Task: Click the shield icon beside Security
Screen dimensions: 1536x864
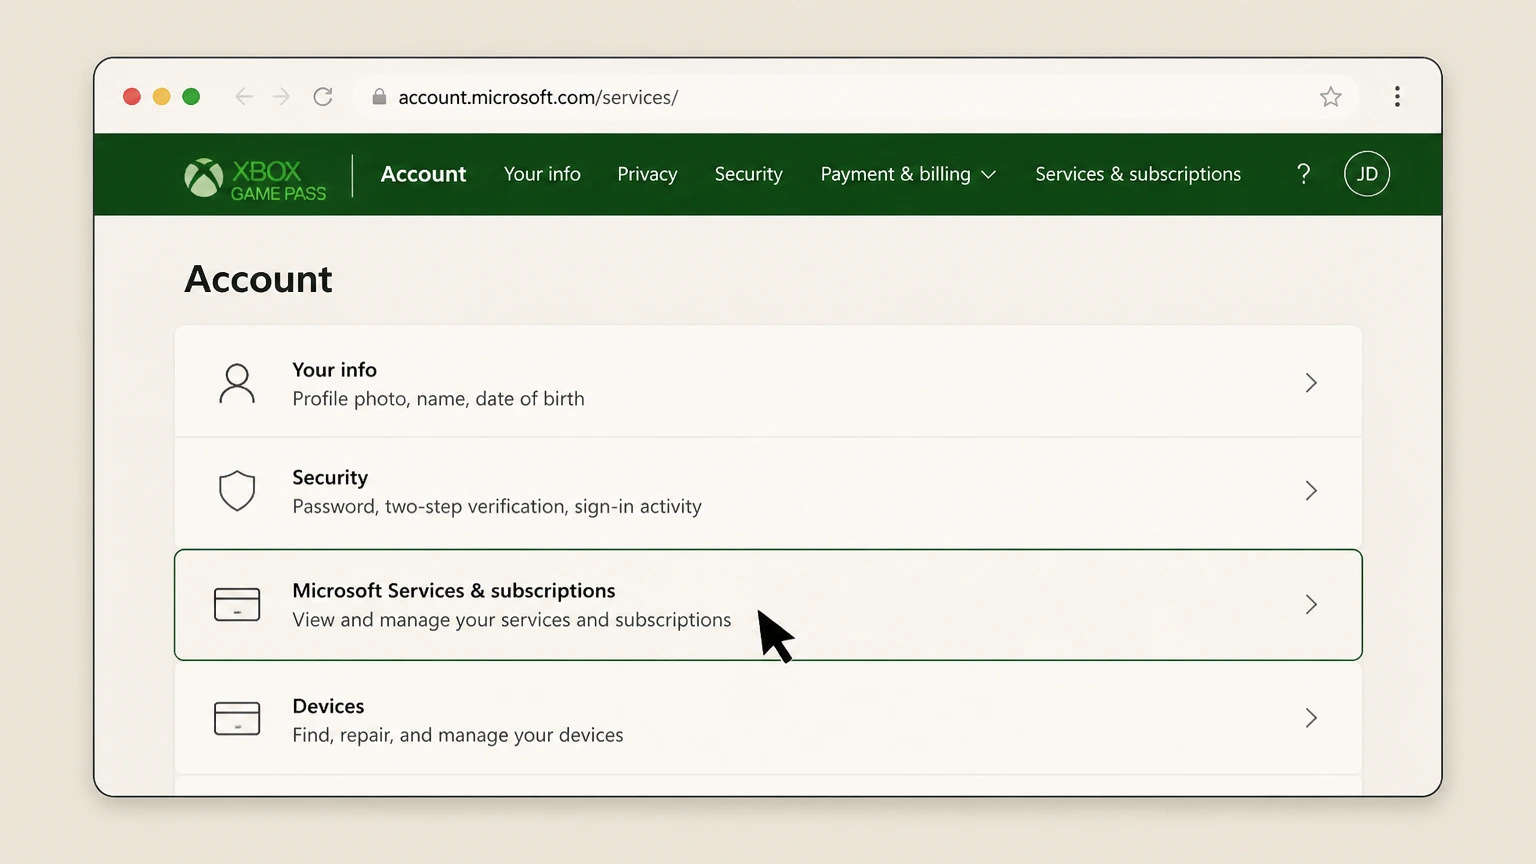Action: (237, 491)
